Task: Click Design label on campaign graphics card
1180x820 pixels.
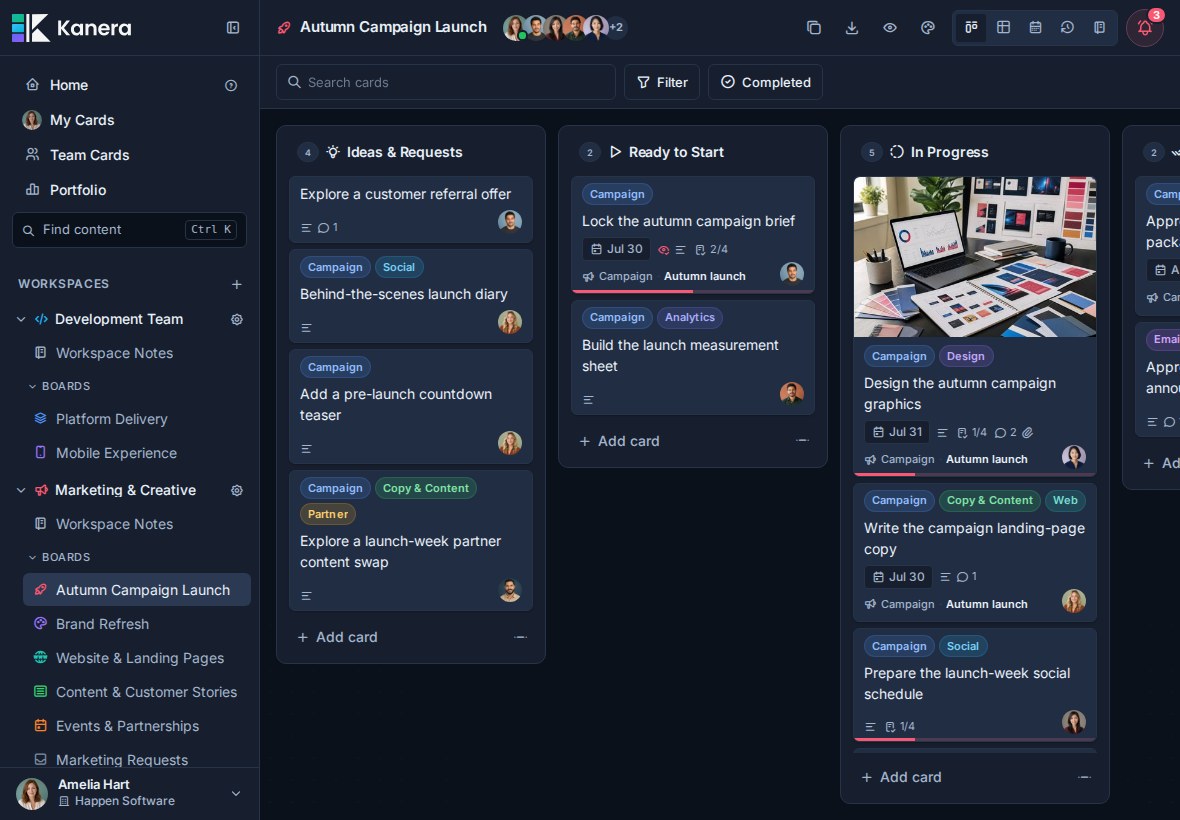Action: 966,356
